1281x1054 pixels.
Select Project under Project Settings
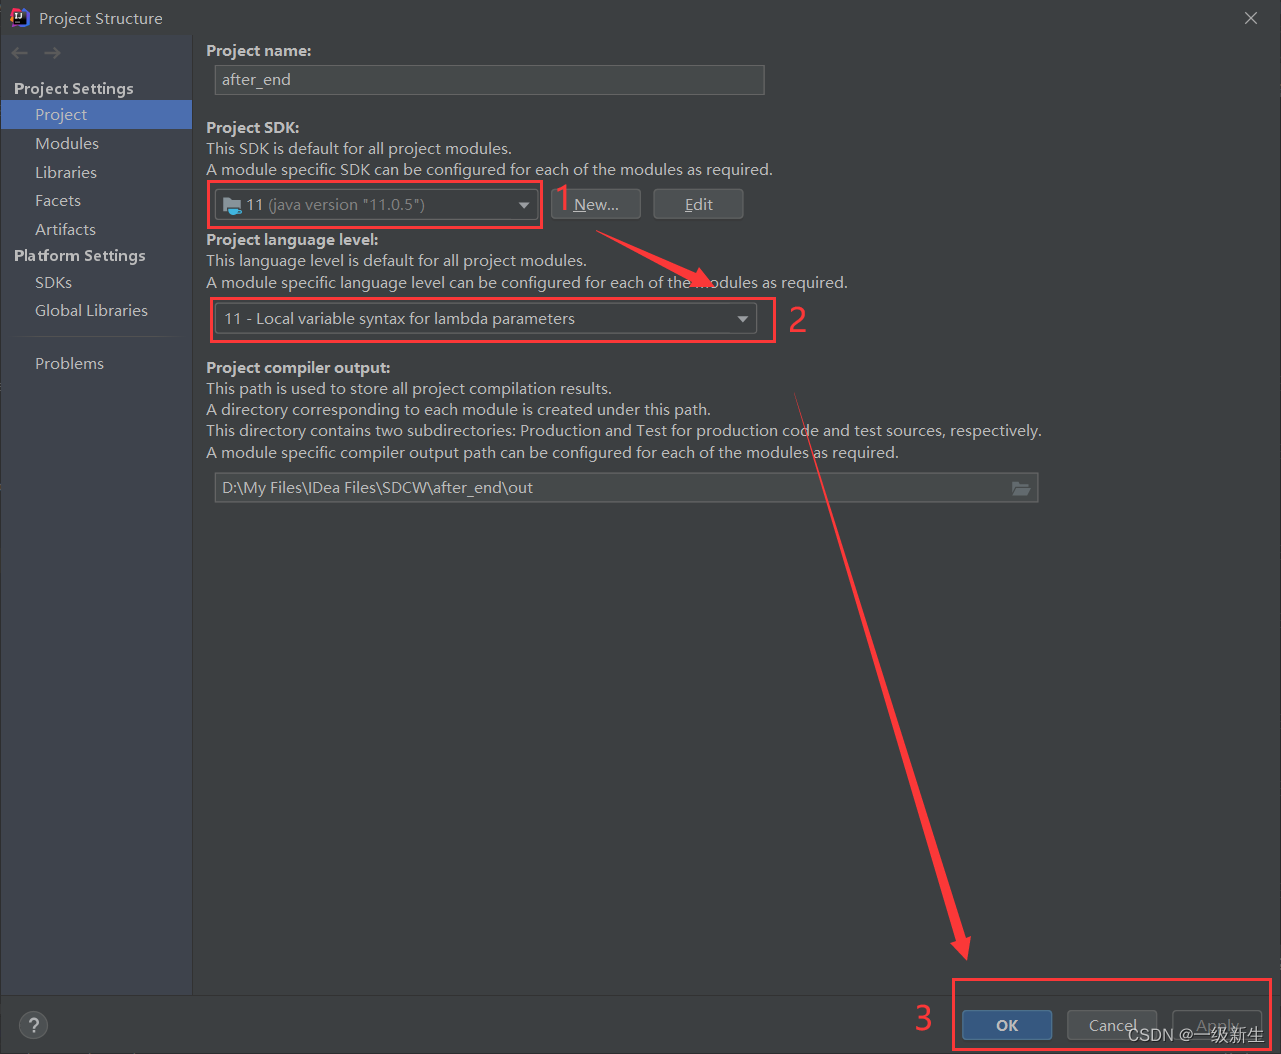[x=96, y=115]
